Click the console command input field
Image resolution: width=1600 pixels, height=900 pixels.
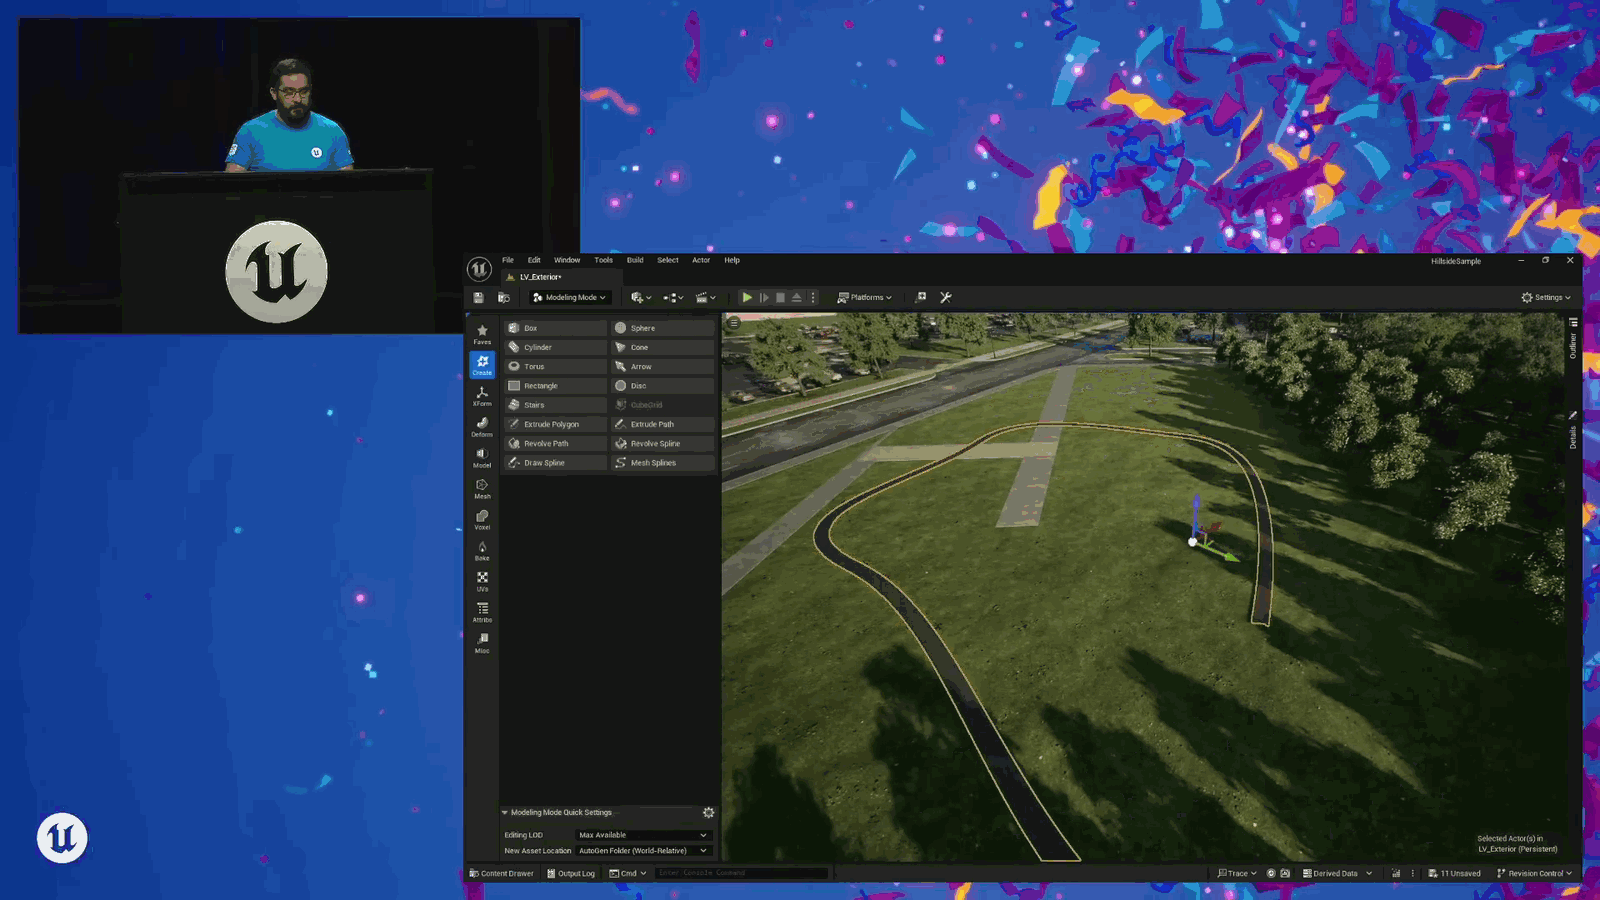point(742,873)
